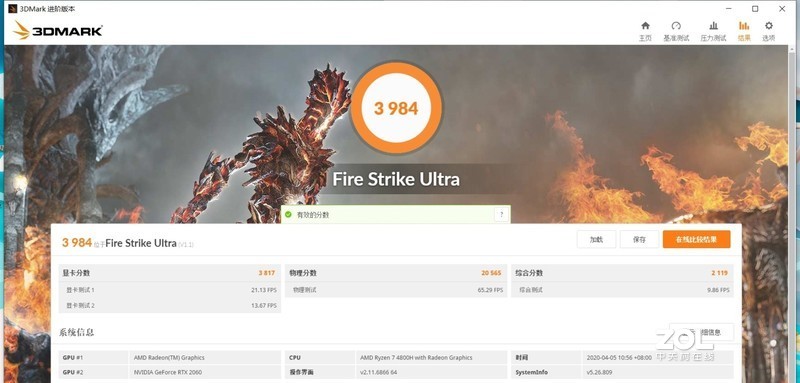Click the 加载 load button
This screenshot has height=383, width=800.
click(596, 239)
